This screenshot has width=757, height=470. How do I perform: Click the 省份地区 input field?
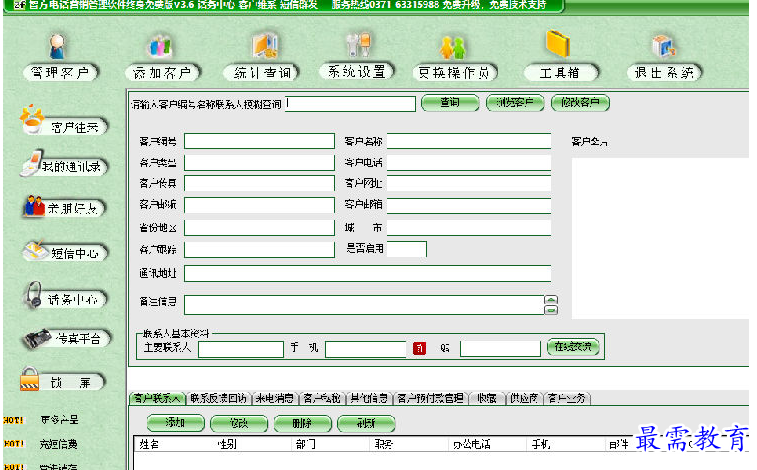tap(259, 228)
